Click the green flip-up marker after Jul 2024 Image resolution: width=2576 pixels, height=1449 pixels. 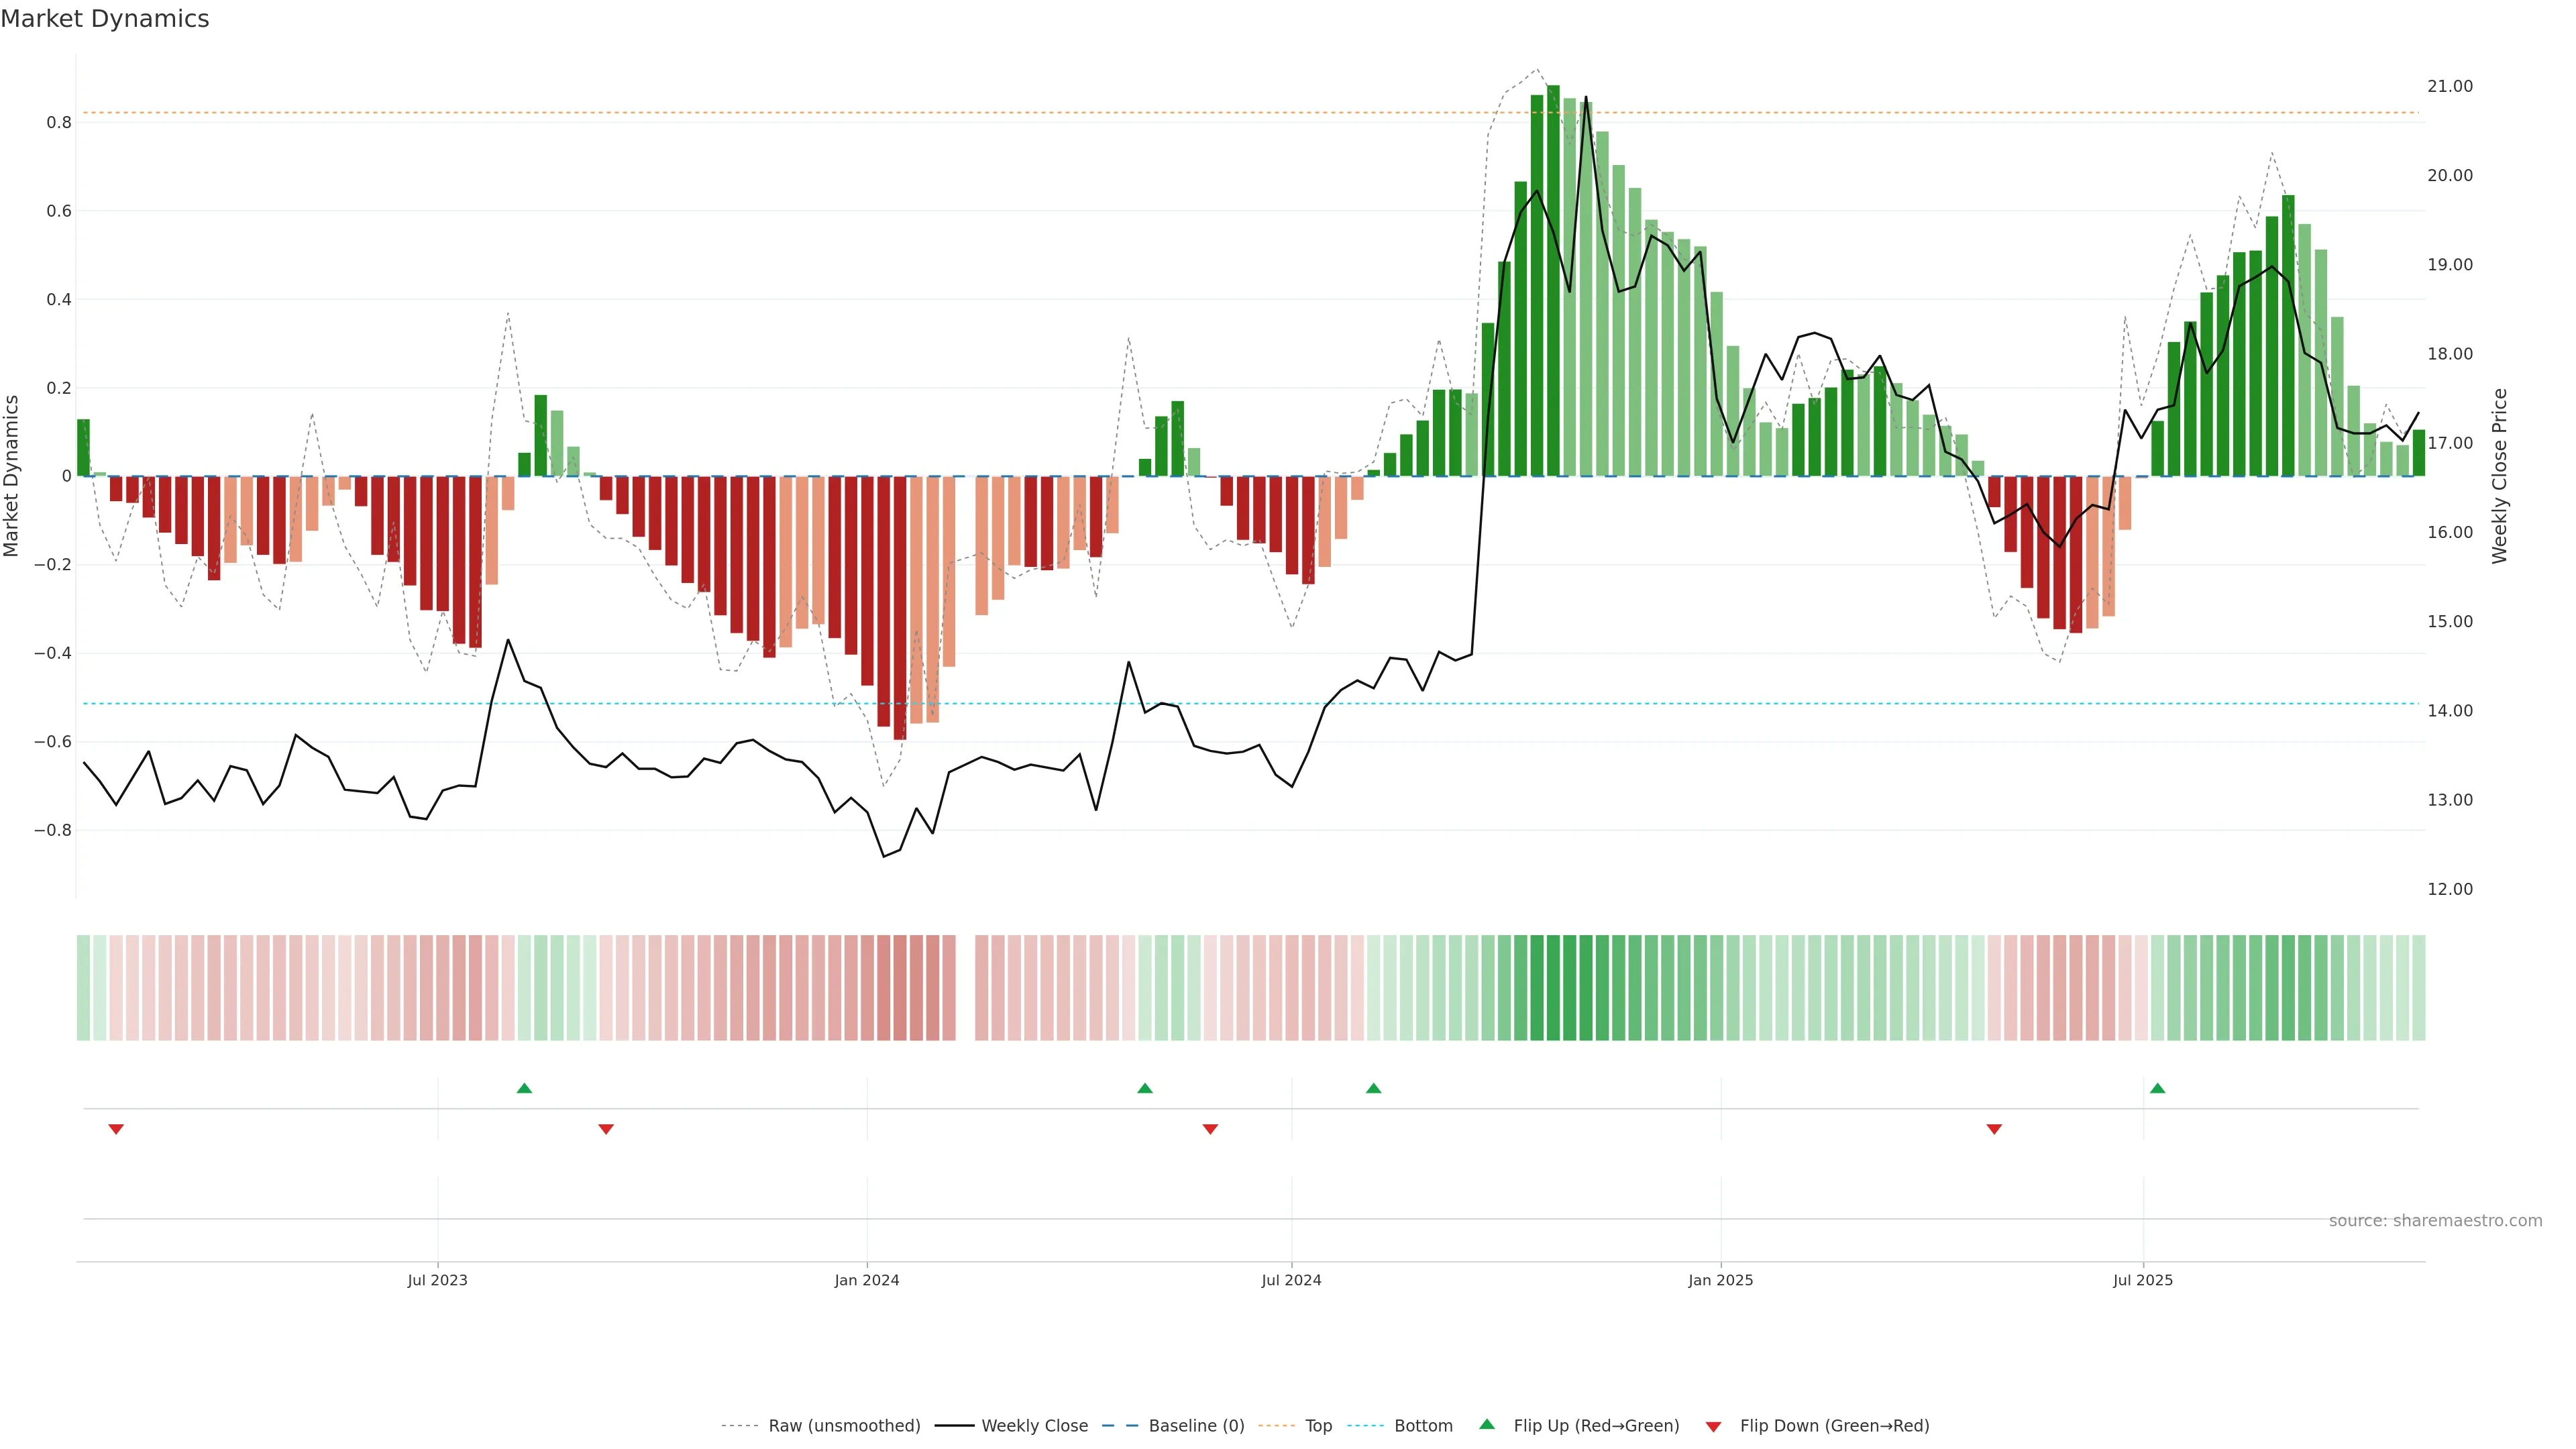coord(1373,1088)
